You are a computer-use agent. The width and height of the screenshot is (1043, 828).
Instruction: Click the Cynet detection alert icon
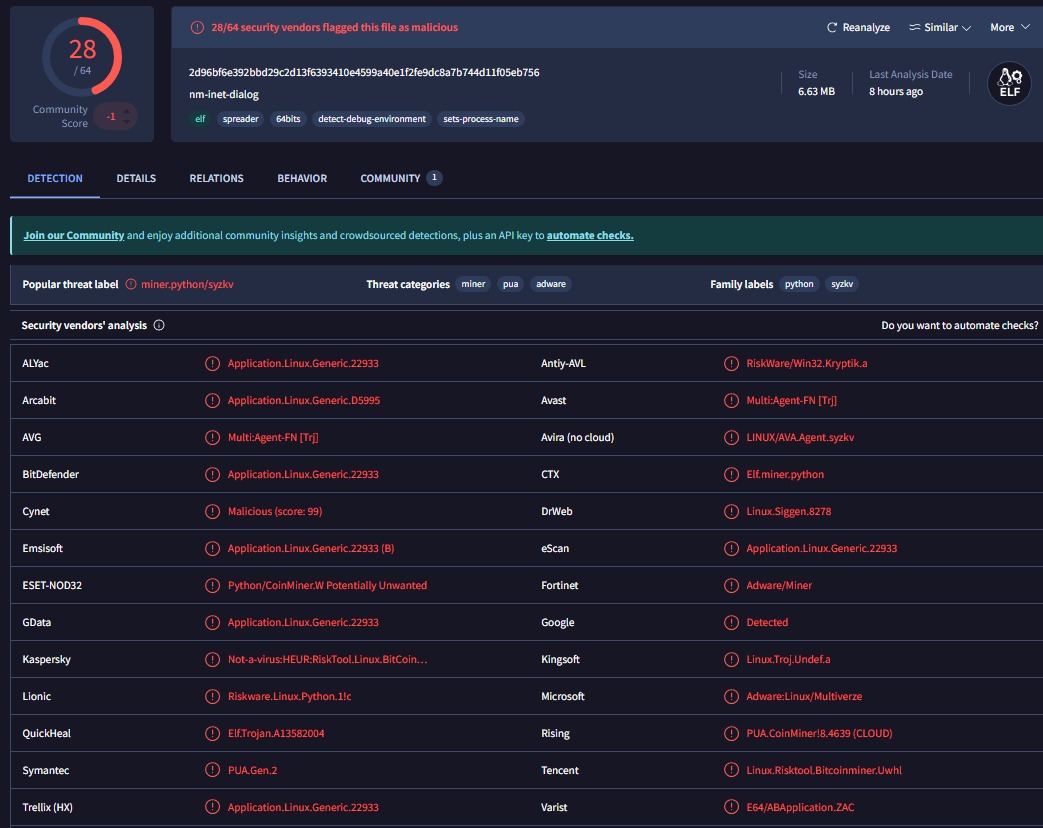pyautogui.click(x=212, y=511)
